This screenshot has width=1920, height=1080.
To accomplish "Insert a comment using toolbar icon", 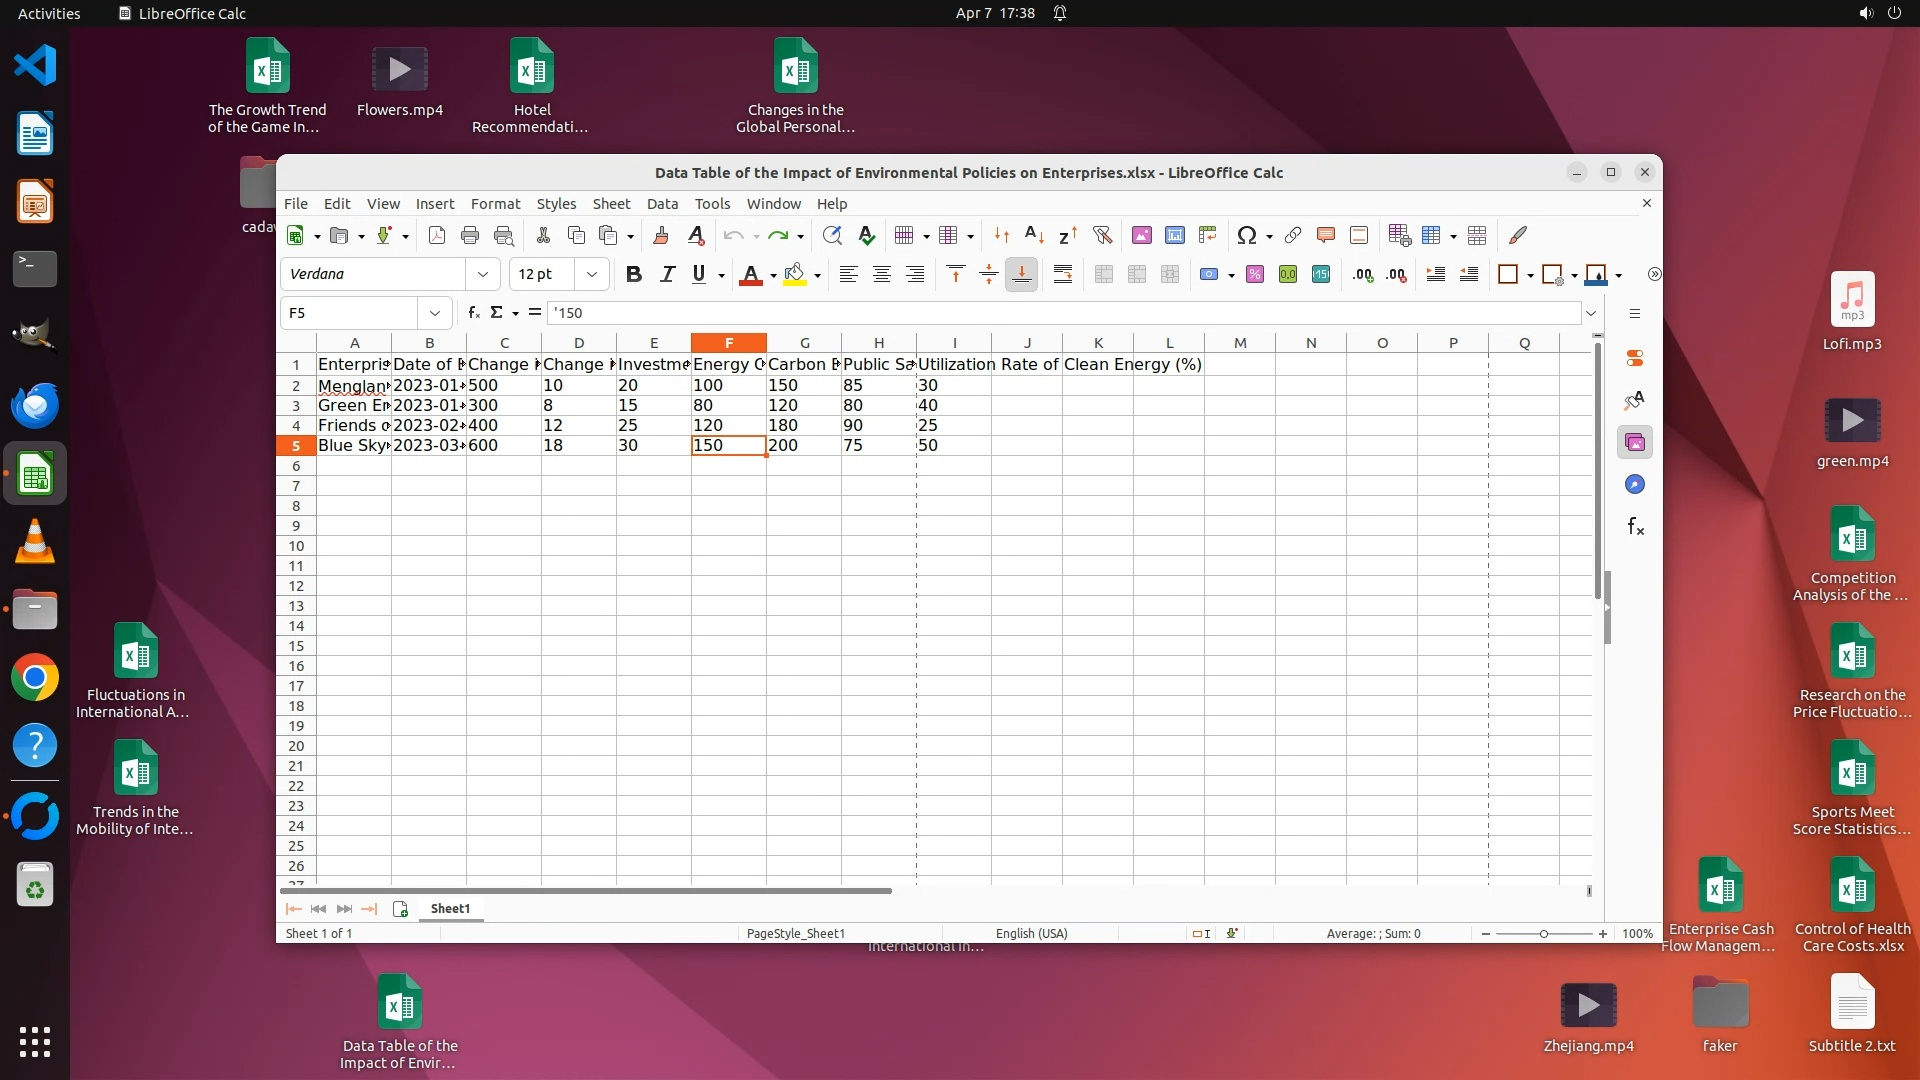I will [x=1326, y=236].
